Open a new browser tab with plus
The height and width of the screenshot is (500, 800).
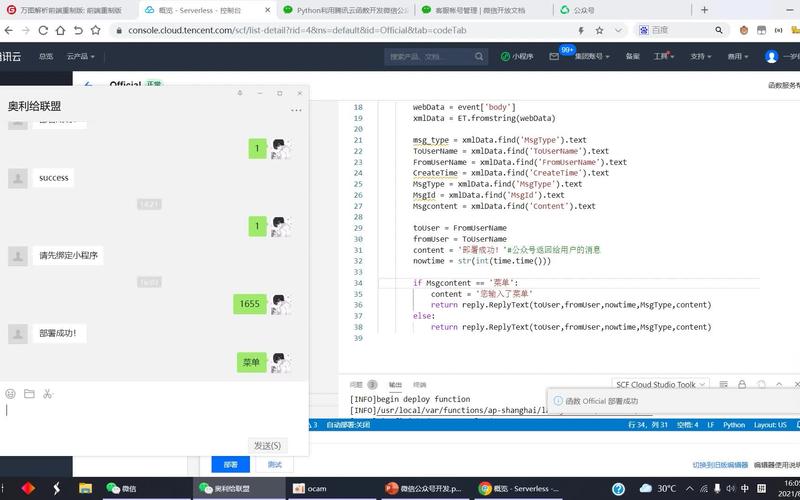pyautogui.click(x=704, y=10)
